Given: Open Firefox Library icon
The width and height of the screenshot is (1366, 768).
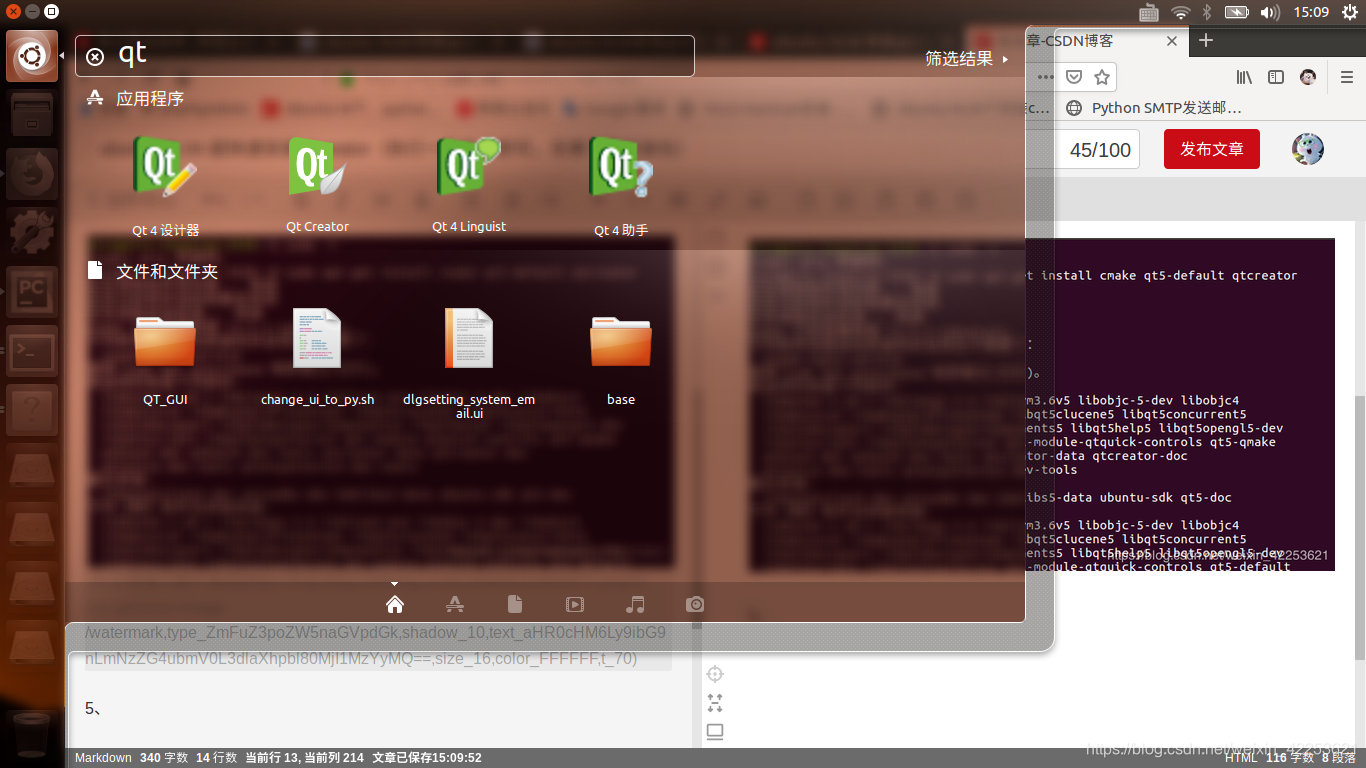Looking at the screenshot, I should [x=1245, y=77].
